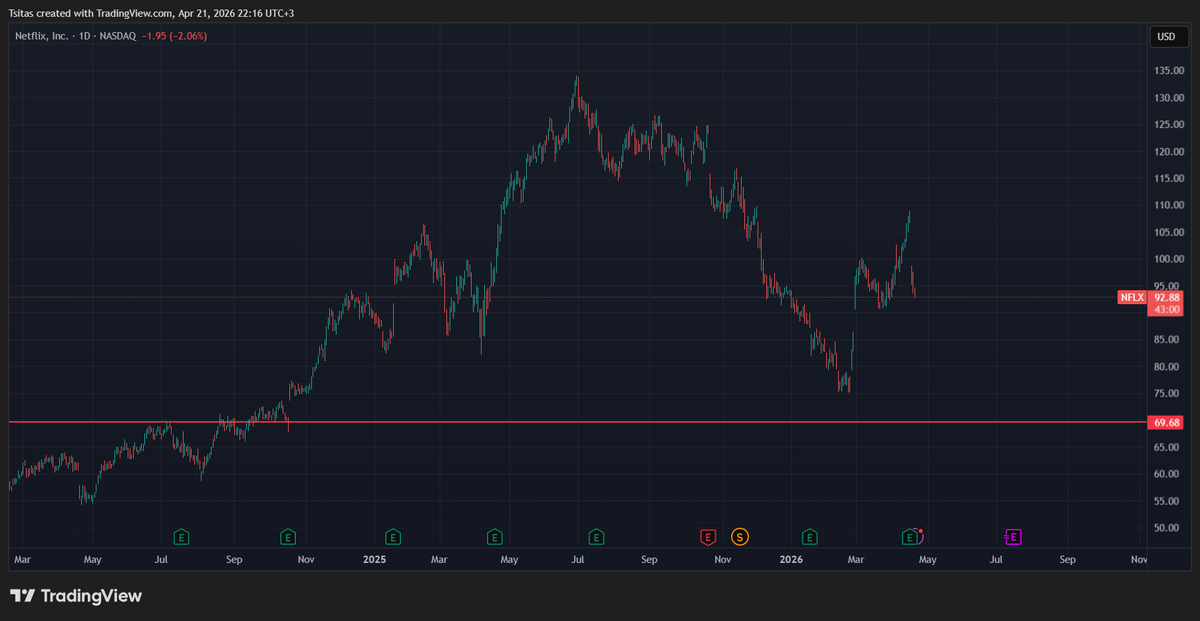Select the red 69.68 price label

[x=1167, y=423]
